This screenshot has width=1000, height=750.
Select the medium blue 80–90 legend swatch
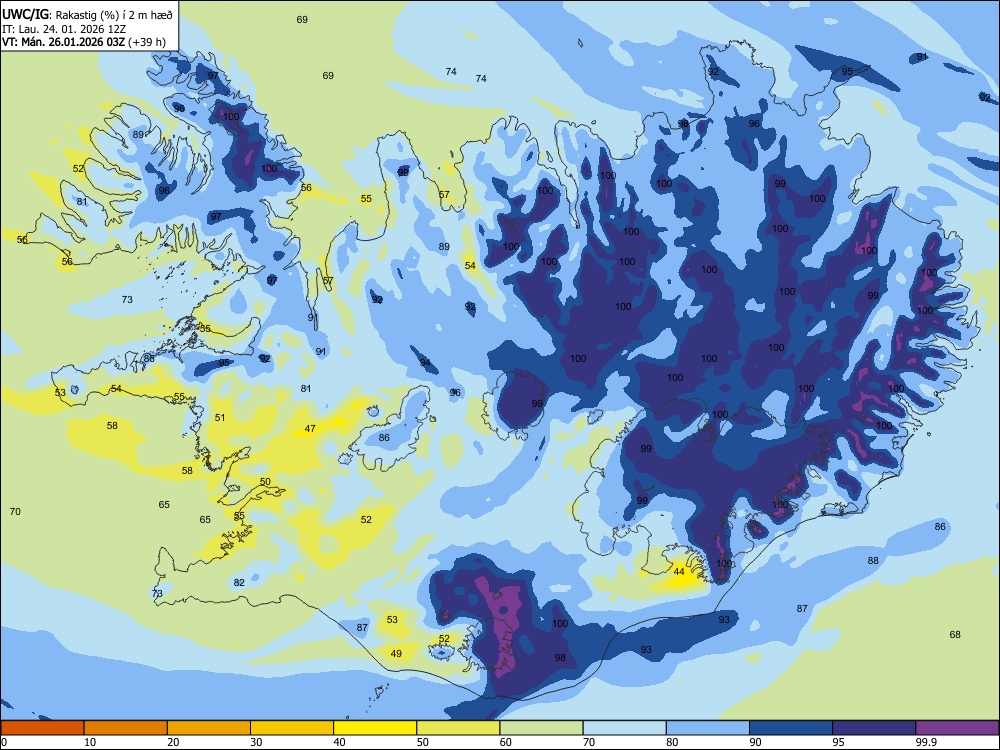click(x=708, y=728)
